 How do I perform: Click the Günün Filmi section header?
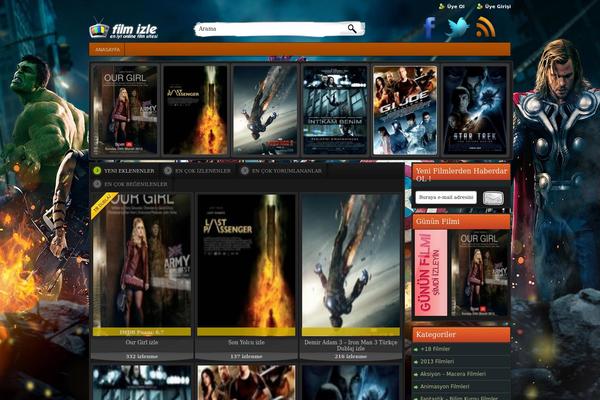[x=461, y=222]
